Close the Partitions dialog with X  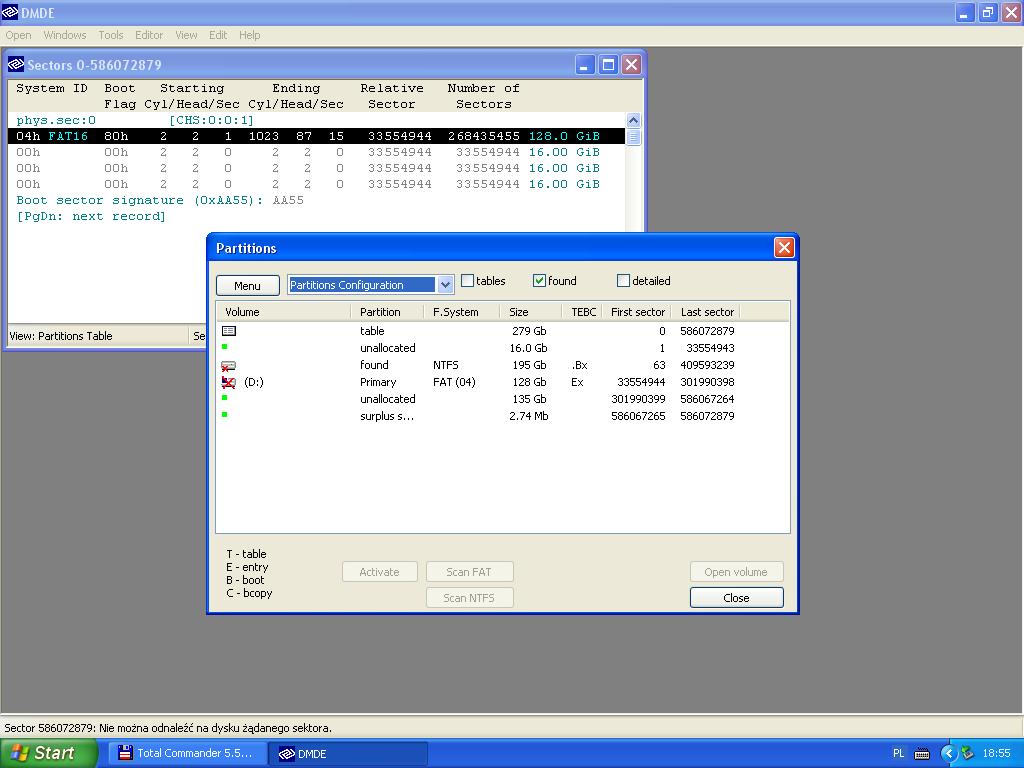pyautogui.click(x=784, y=248)
